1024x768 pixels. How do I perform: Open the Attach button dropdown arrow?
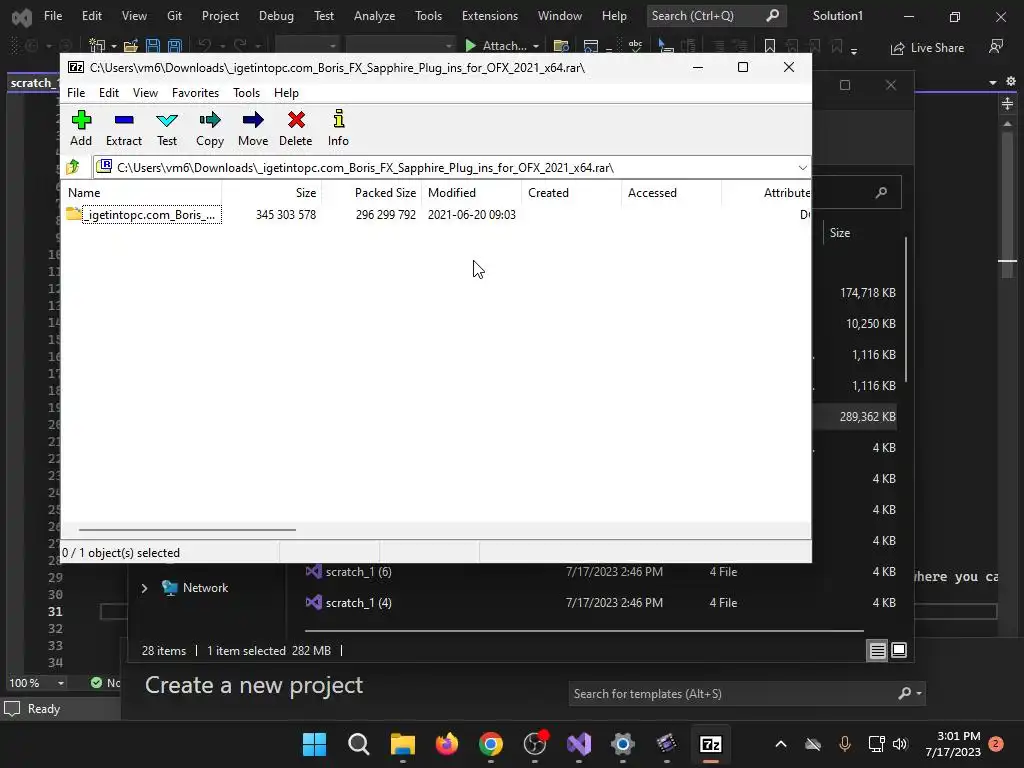point(536,46)
